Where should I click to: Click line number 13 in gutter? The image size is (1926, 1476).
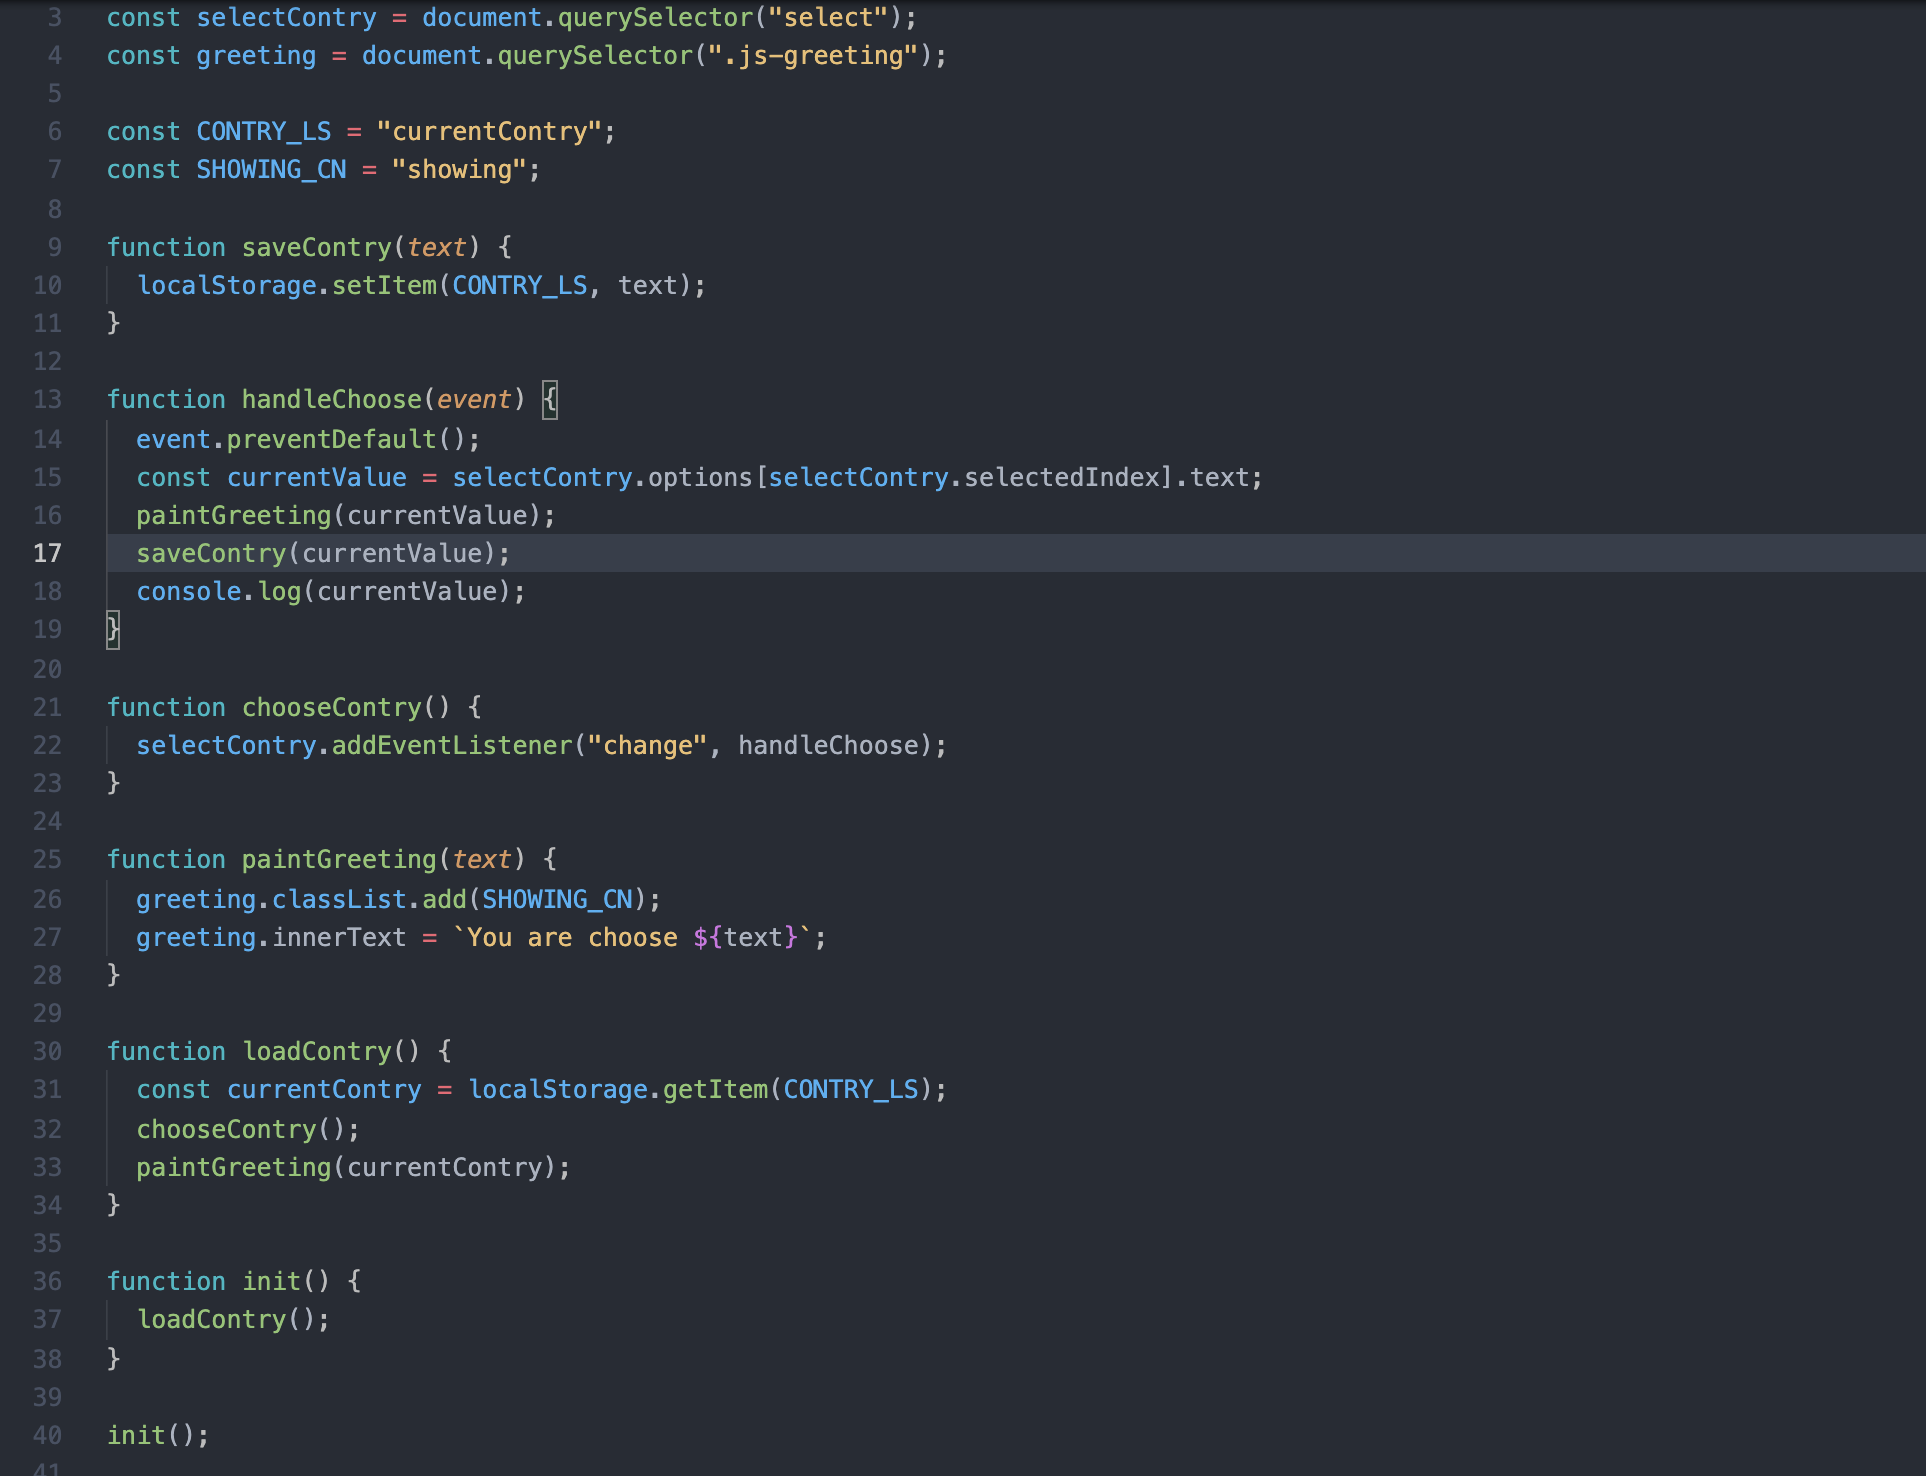coord(47,399)
